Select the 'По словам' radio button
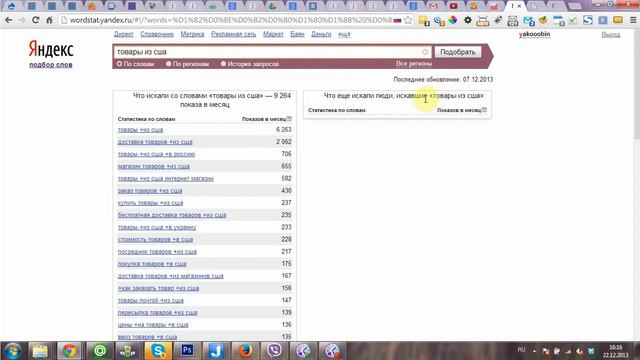This screenshot has width=640, height=360. [x=119, y=64]
